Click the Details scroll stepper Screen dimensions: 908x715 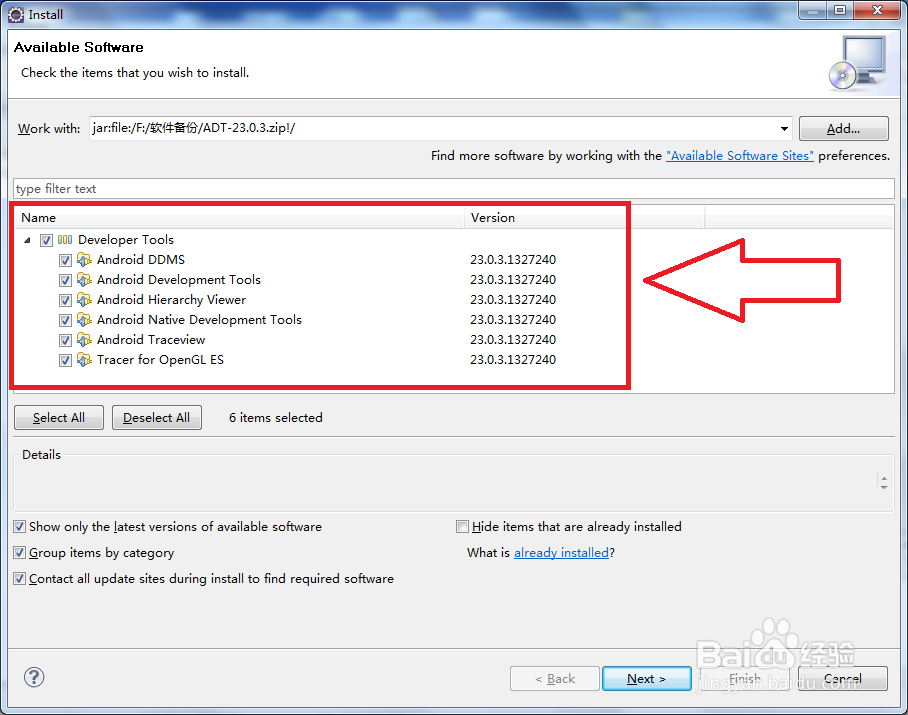coord(884,482)
